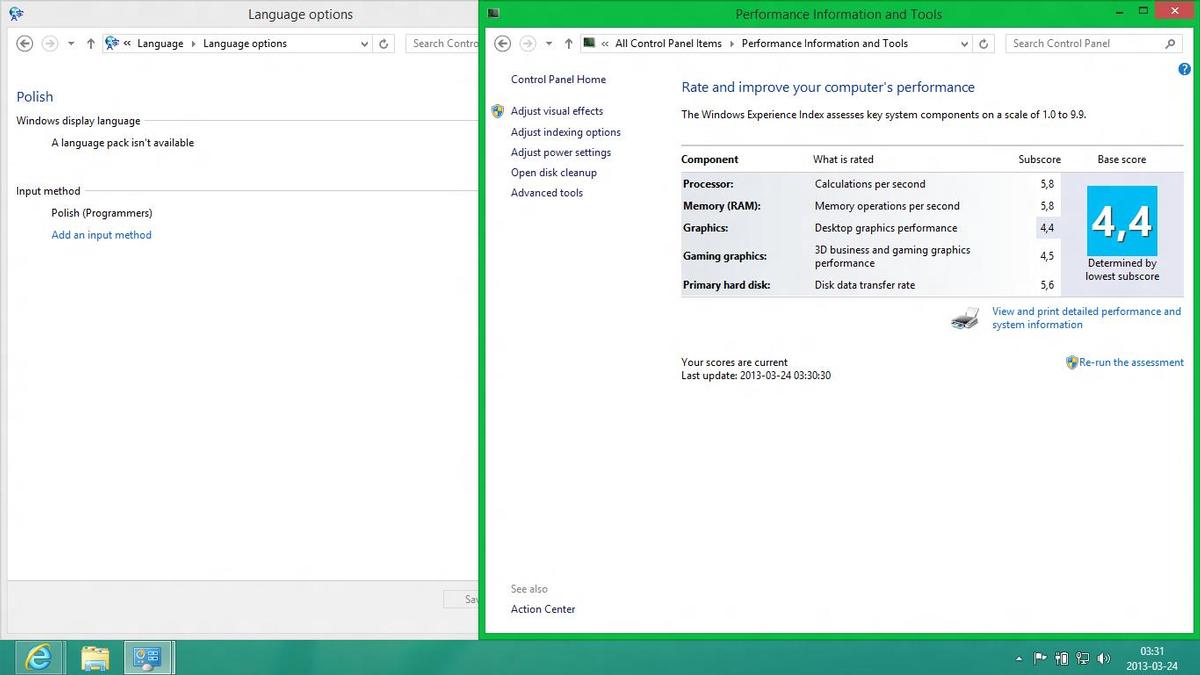
Task: Click the Performance Information window title icon
Action: click(493, 13)
